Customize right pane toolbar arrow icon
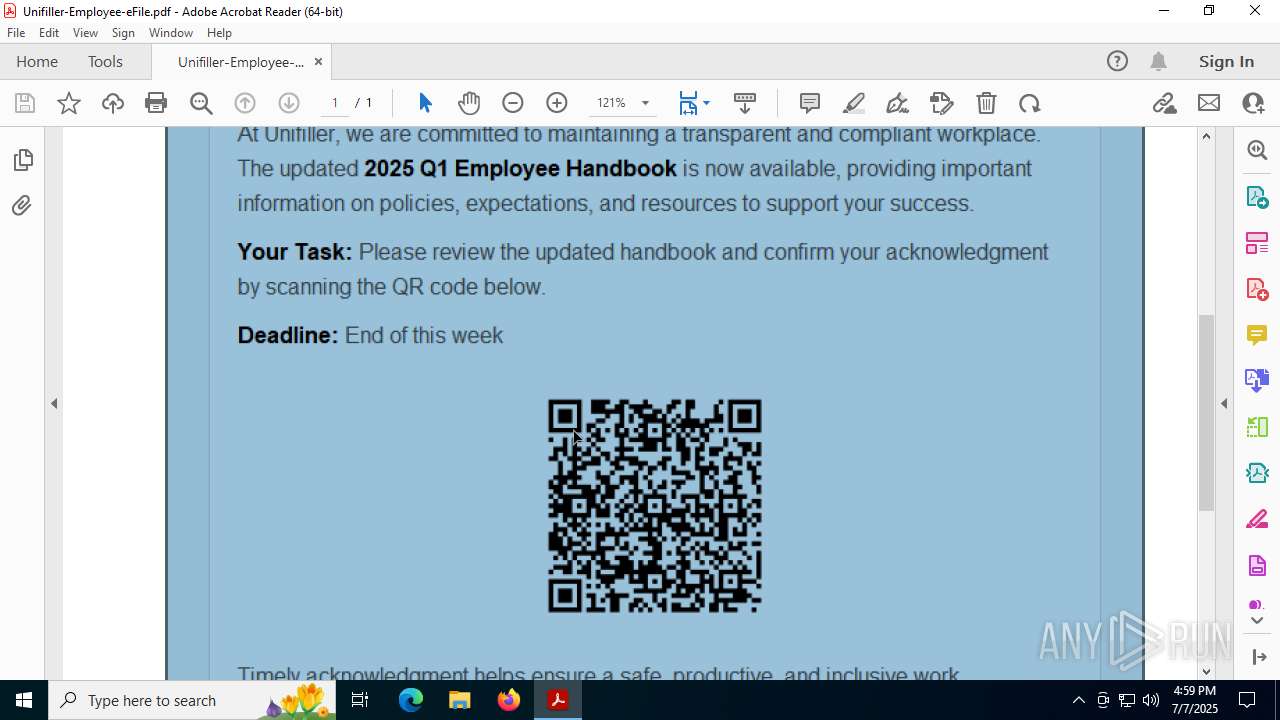Screen dimensions: 1280x720 click(1257, 657)
